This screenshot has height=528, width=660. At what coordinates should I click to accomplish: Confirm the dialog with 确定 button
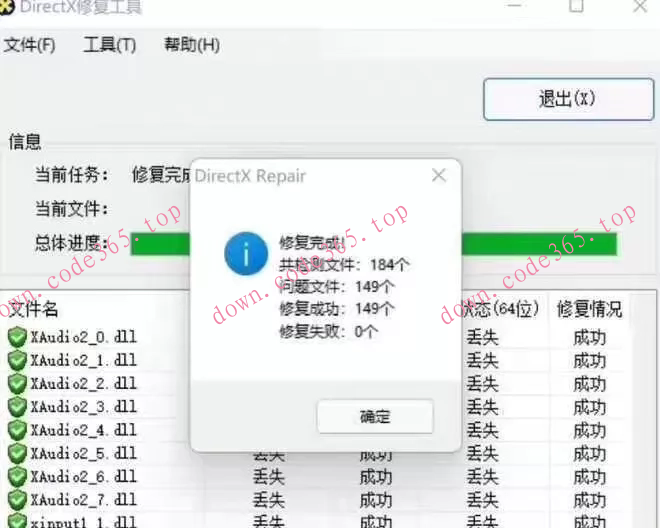375,416
